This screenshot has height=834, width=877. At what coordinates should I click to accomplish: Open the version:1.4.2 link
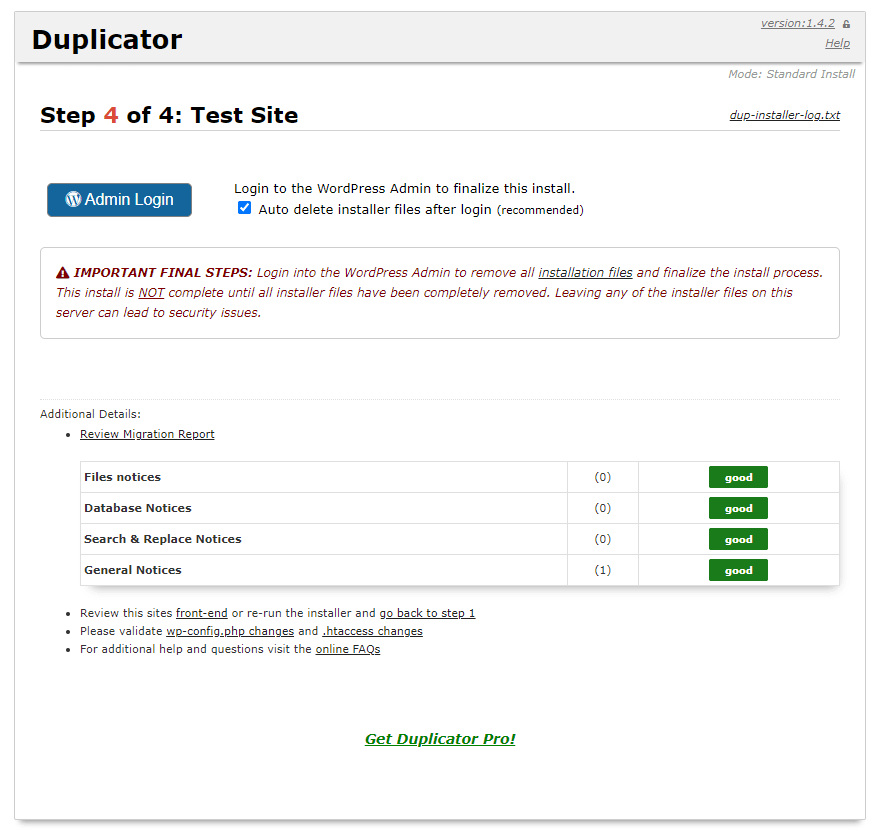pos(797,23)
